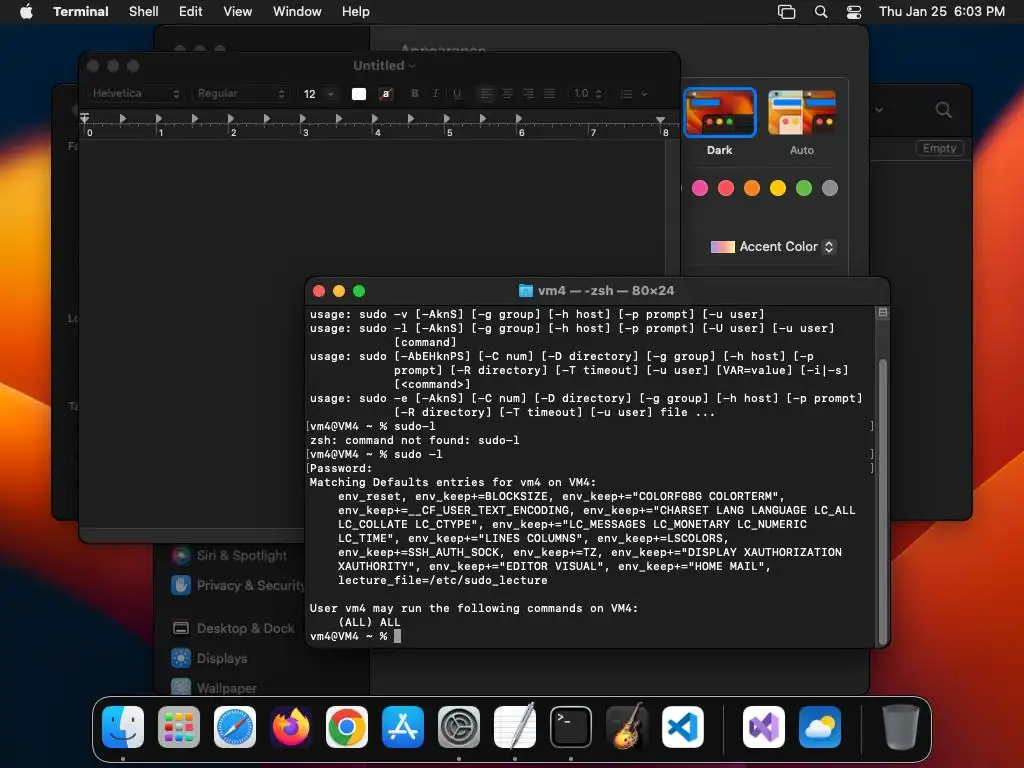Viewport: 1024px width, 768px height.
Task: Click the Terminal scrollback marker icon at top right
Action: pyautogui.click(x=883, y=313)
